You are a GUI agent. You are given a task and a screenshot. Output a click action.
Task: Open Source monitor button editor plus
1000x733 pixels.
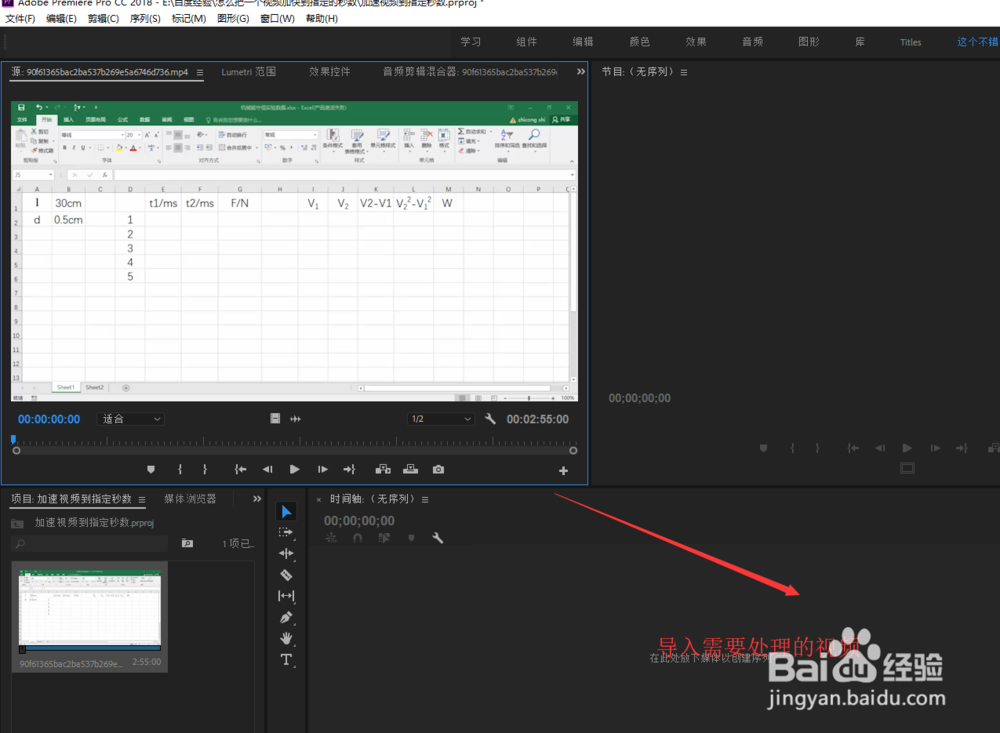[x=563, y=471]
